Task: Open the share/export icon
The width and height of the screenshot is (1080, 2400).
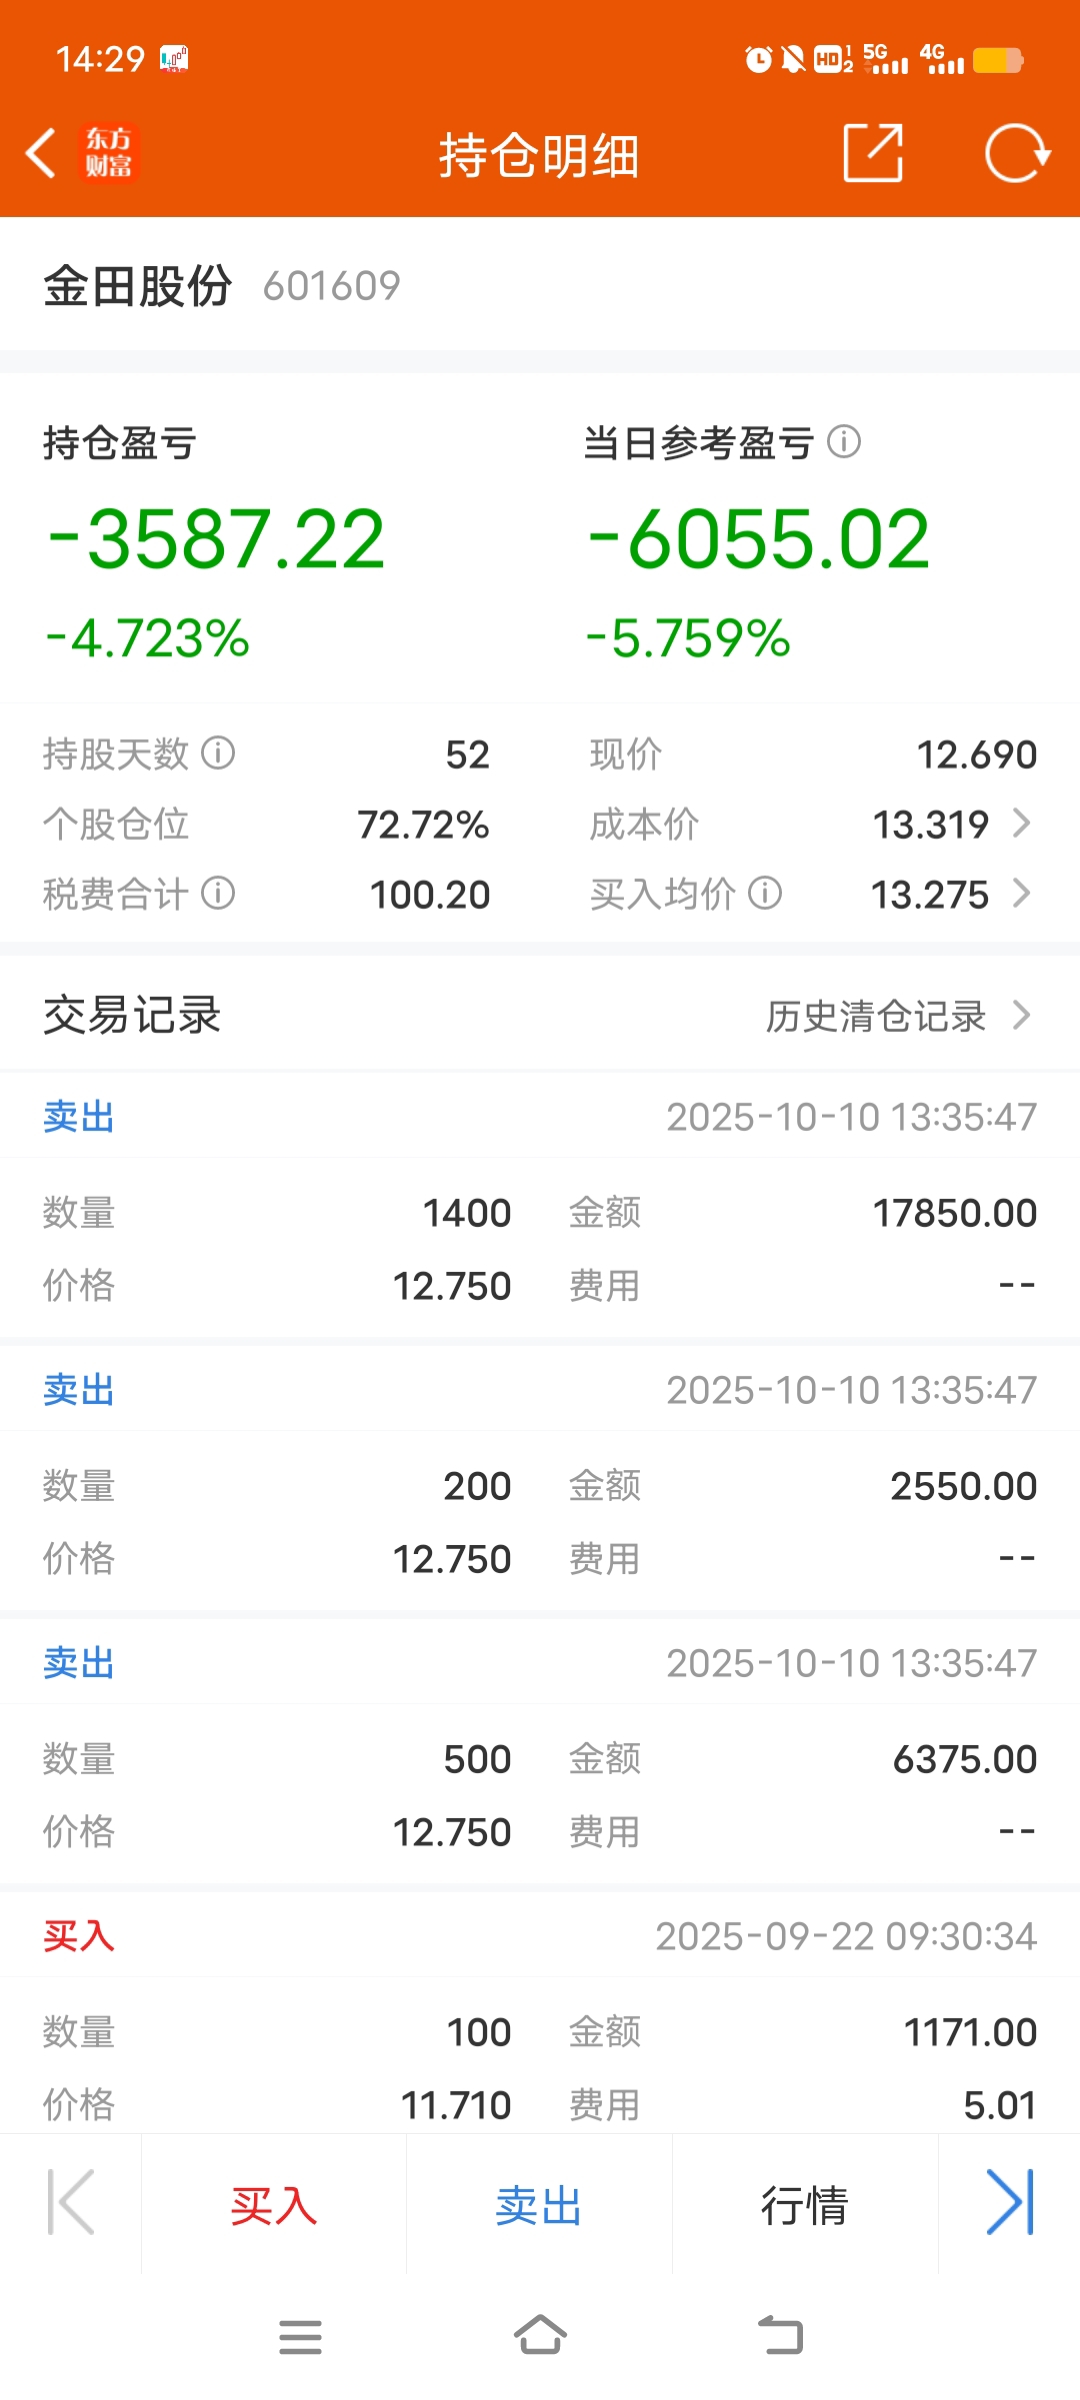Action: pyautogui.click(x=873, y=154)
